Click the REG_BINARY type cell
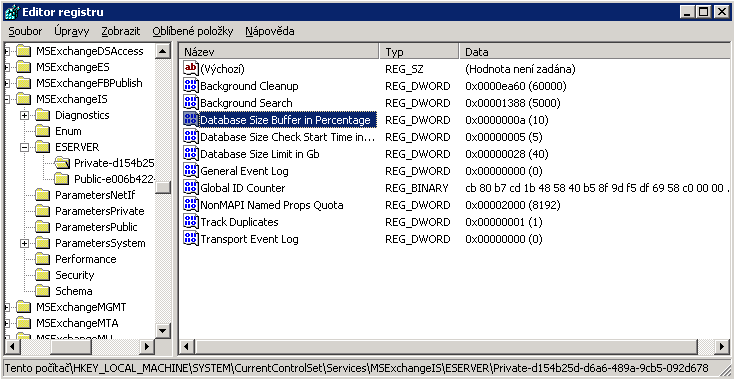734x379 pixels. pyautogui.click(x=416, y=188)
